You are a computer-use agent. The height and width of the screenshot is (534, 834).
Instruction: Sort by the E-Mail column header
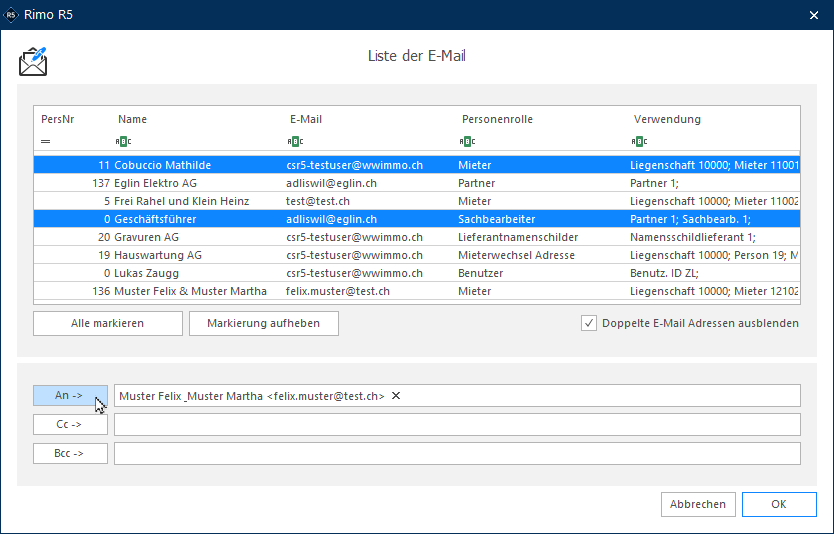coord(306,119)
